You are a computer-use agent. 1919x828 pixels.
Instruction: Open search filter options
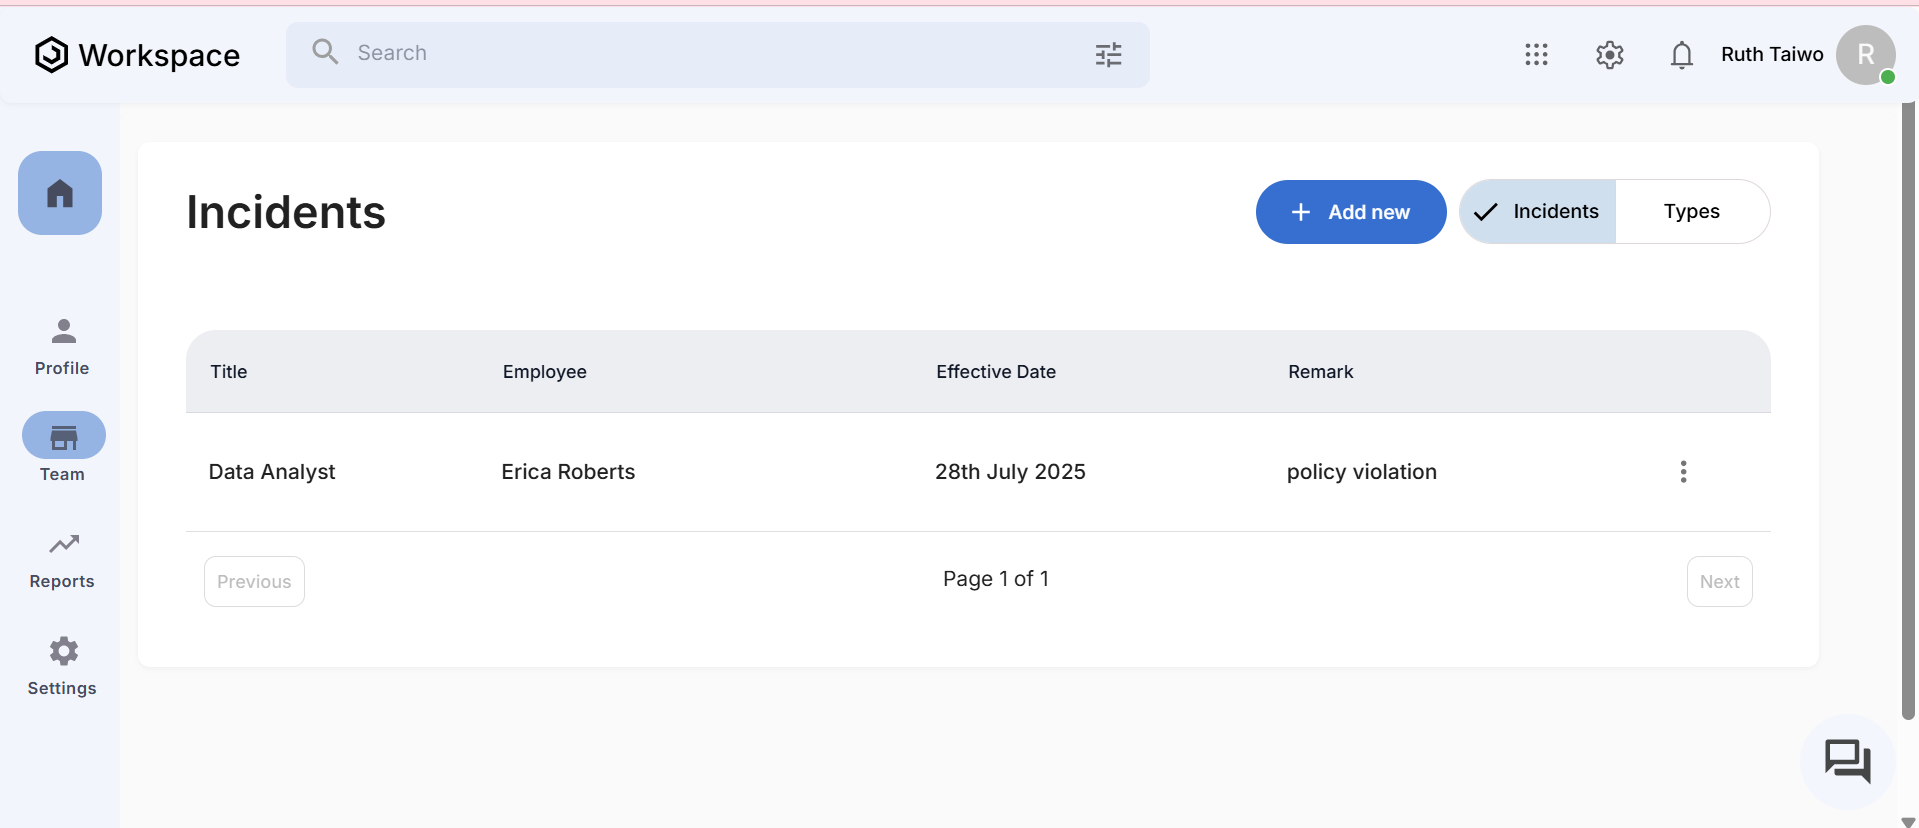[x=1108, y=55]
